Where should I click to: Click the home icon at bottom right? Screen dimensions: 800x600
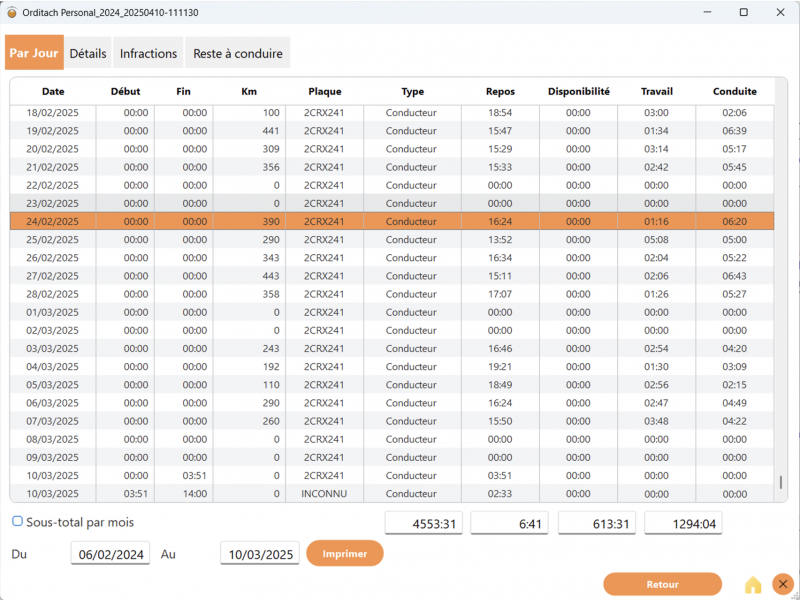(x=753, y=585)
